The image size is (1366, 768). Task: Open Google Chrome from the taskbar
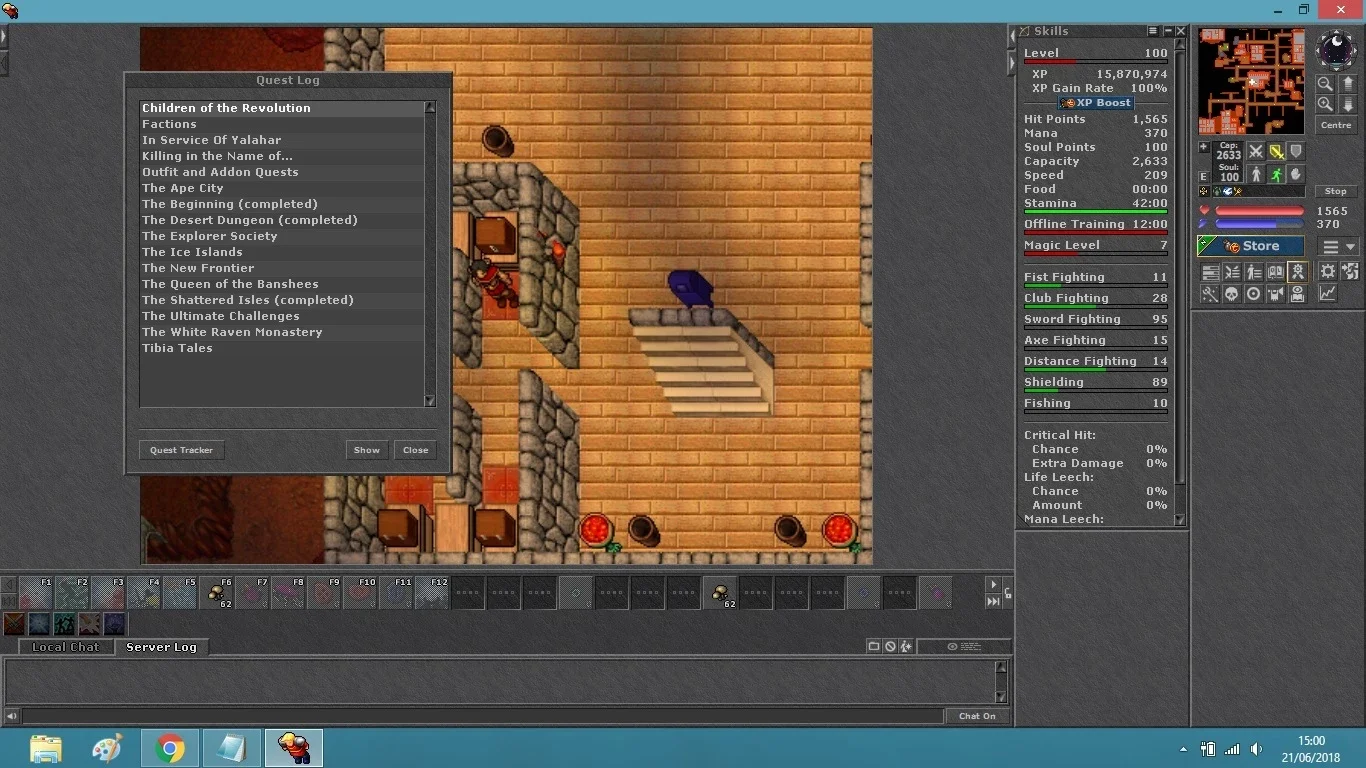click(170, 748)
